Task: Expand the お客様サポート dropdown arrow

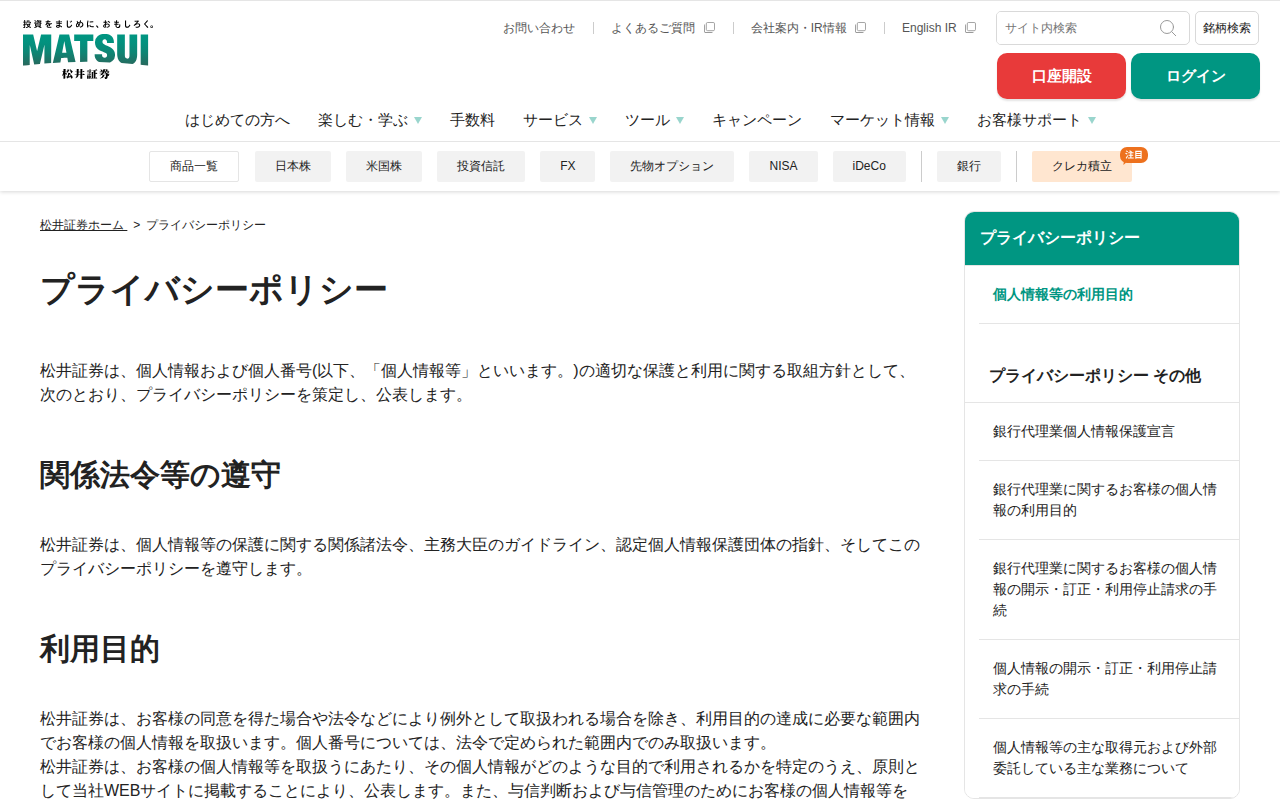Action: coord(1092,120)
